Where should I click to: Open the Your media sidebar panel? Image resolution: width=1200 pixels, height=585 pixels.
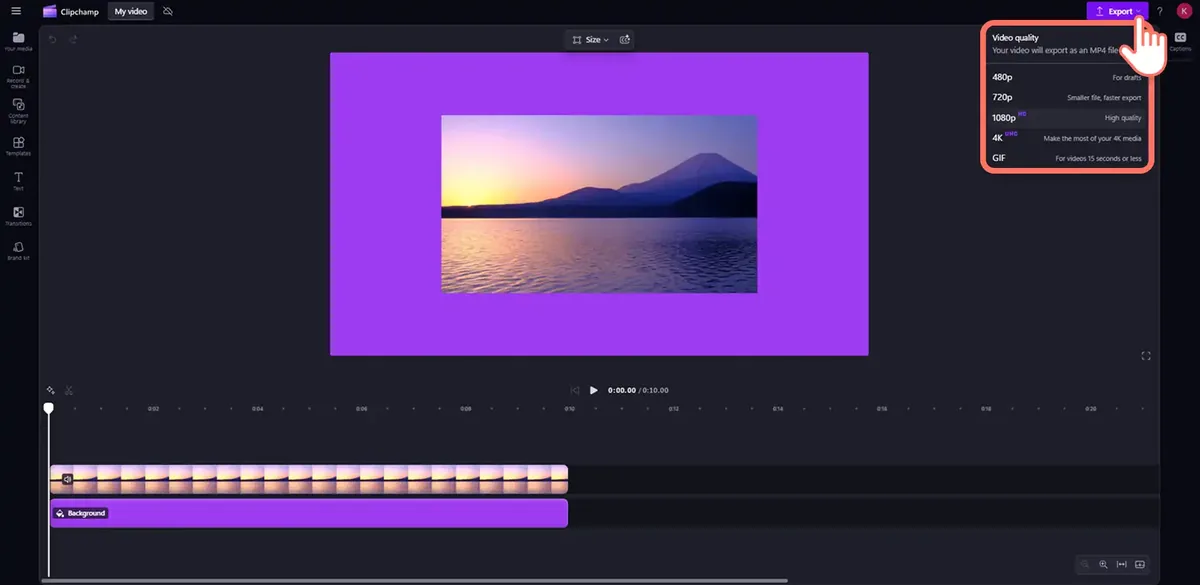pyautogui.click(x=18, y=41)
